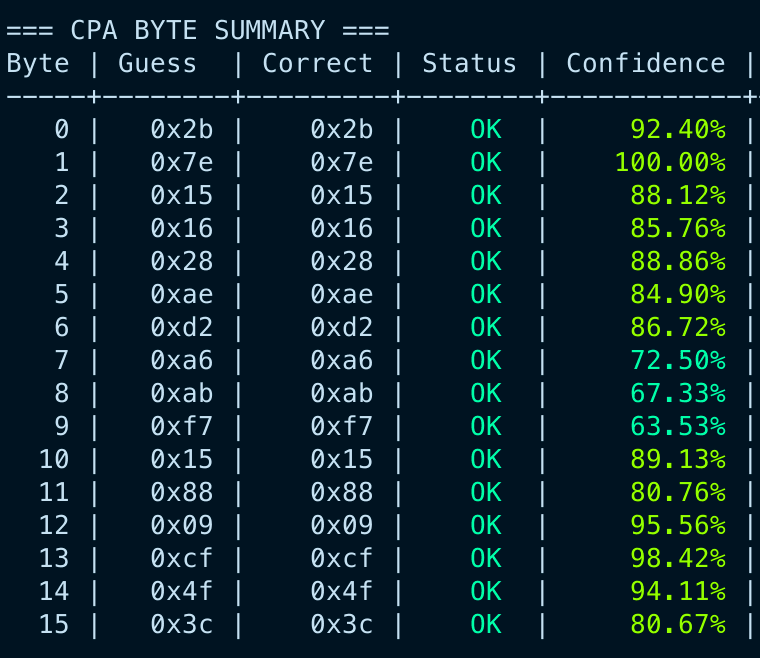Click guess 0xcf in byte 13 row
760x658 pixels.
coord(181,558)
